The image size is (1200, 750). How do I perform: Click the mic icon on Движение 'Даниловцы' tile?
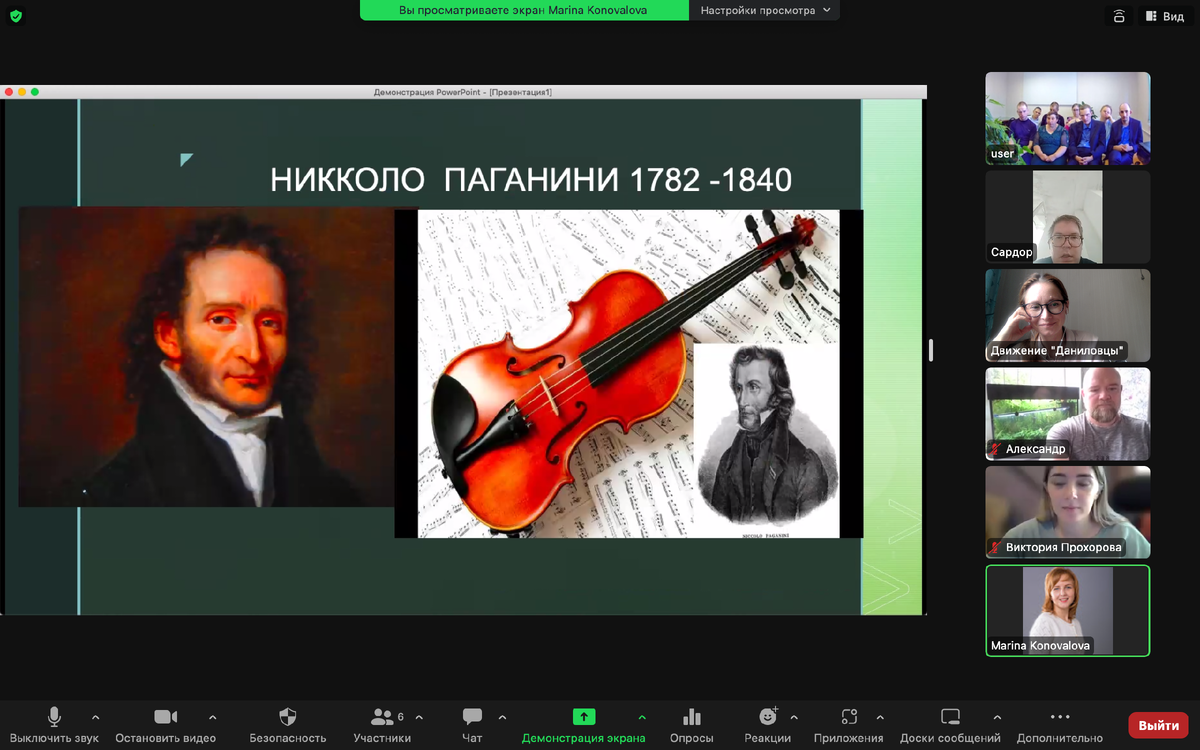993,352
